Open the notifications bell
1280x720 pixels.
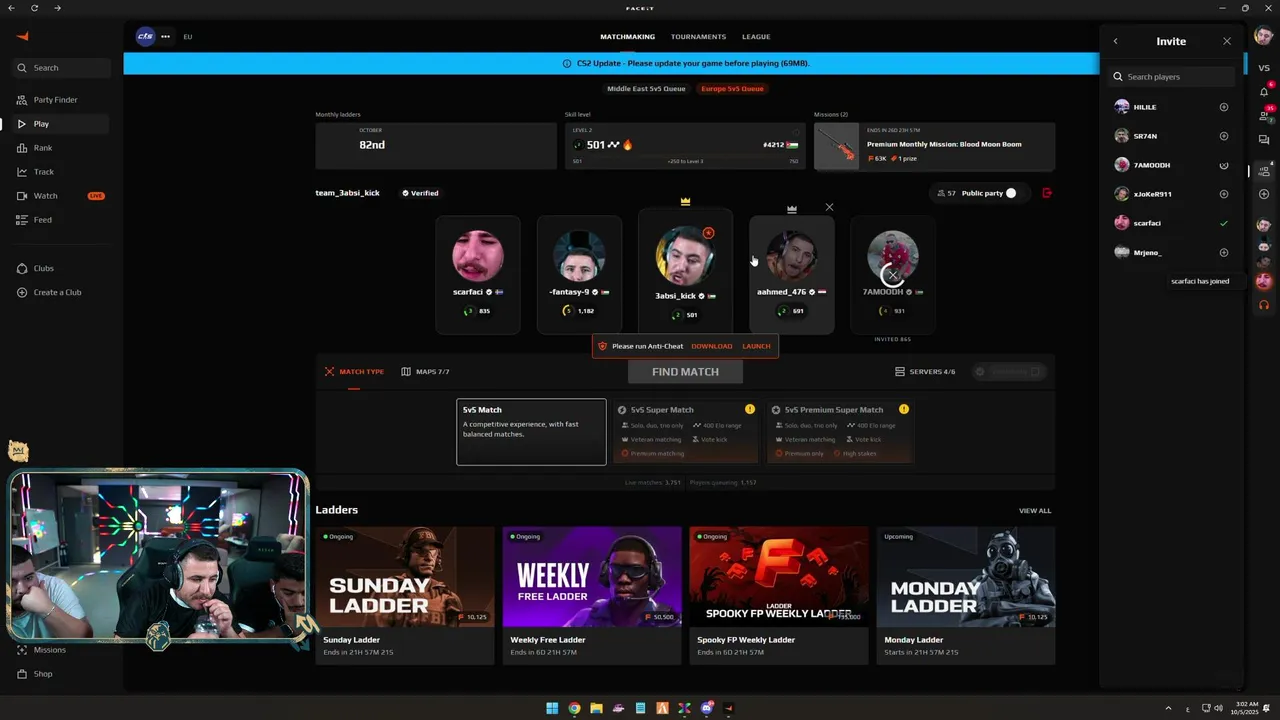pyautogui.click(x=1264, y=91)
